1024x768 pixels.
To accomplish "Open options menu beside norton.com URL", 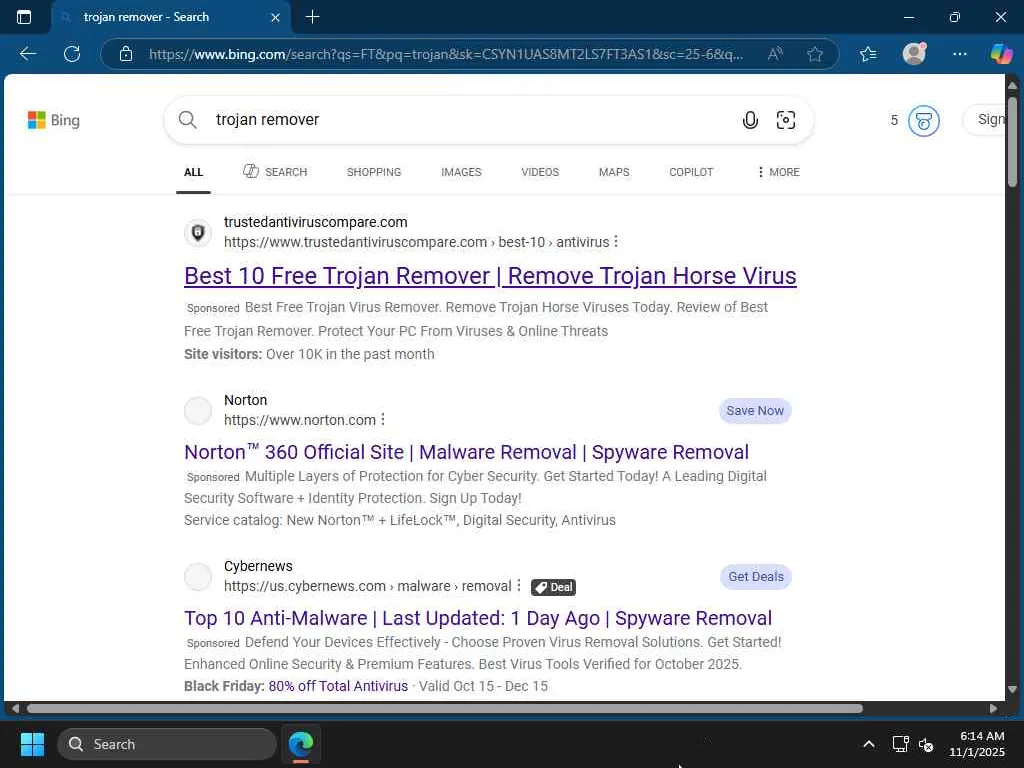I will coord(383,419).
